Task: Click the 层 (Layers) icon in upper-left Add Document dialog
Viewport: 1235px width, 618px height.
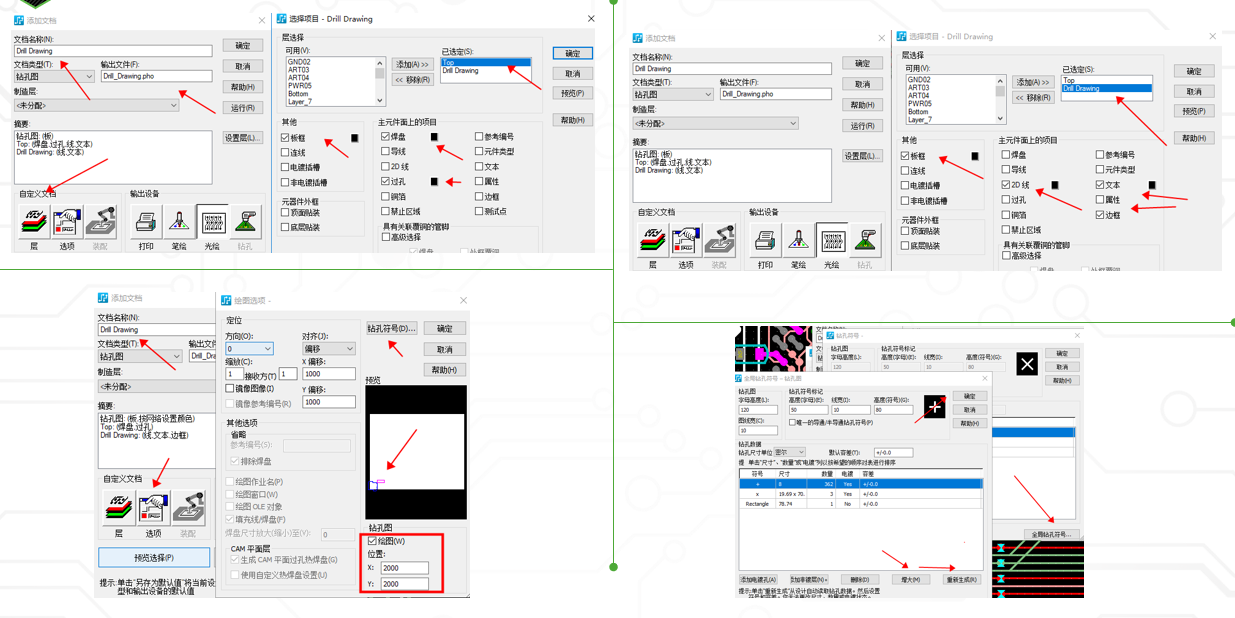Action: pos(34,220)
